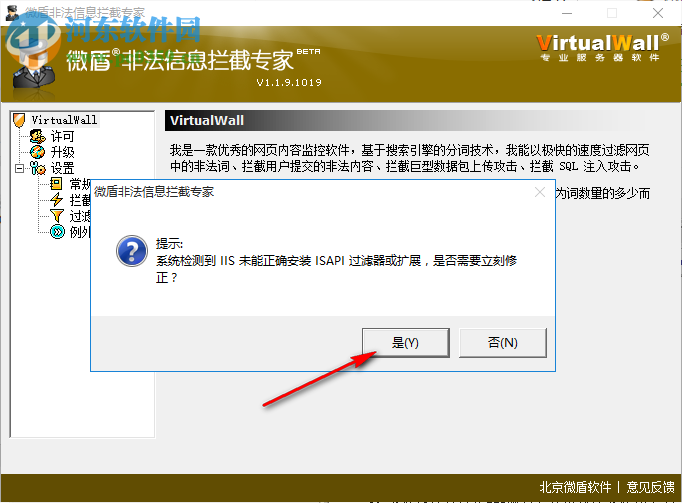Open the 升级 tree item
Screen dimensions: 682x503
coord(63,152)
